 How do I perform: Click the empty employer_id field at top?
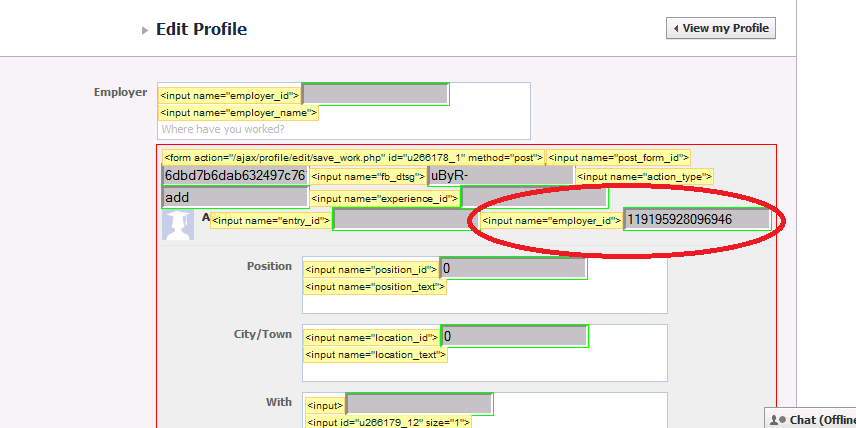pyautogui.click(x=375, y=94)
